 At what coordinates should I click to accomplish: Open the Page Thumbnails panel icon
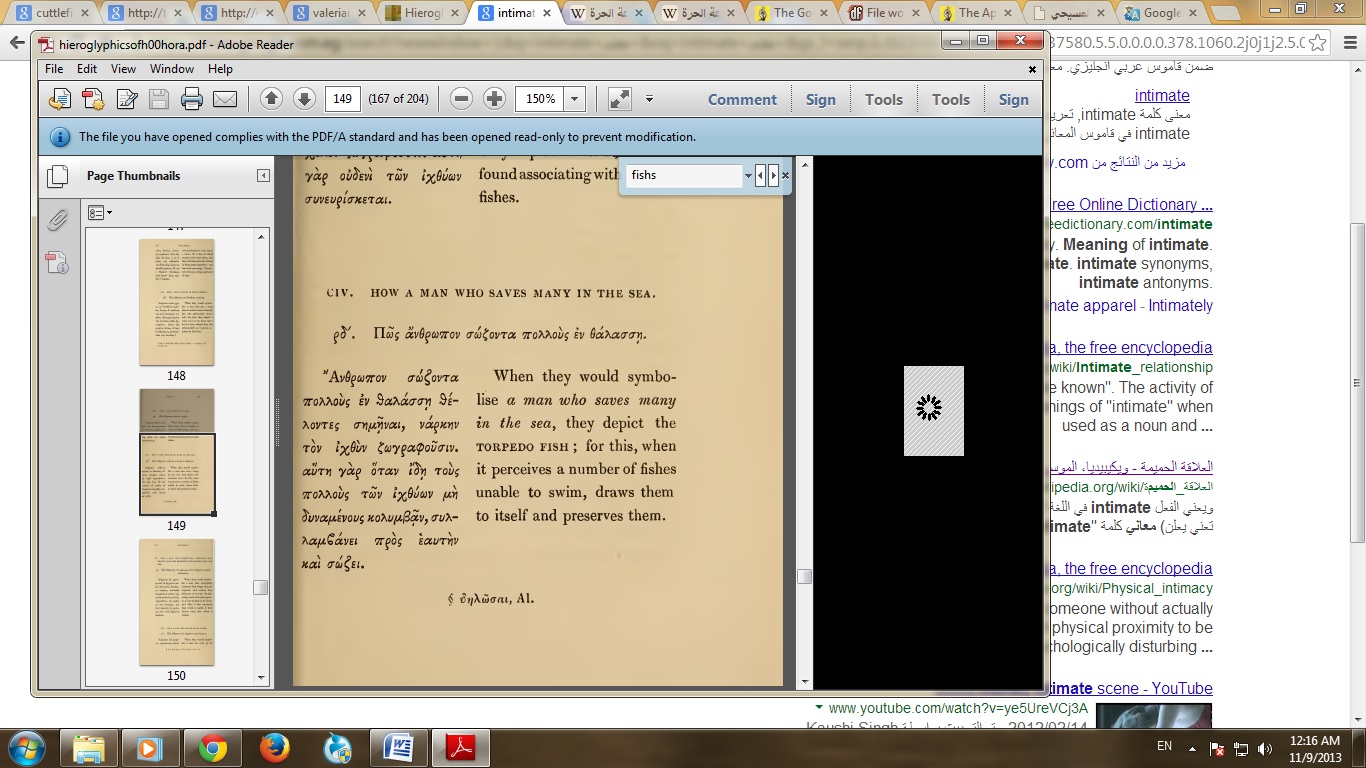tap(58, 176)
